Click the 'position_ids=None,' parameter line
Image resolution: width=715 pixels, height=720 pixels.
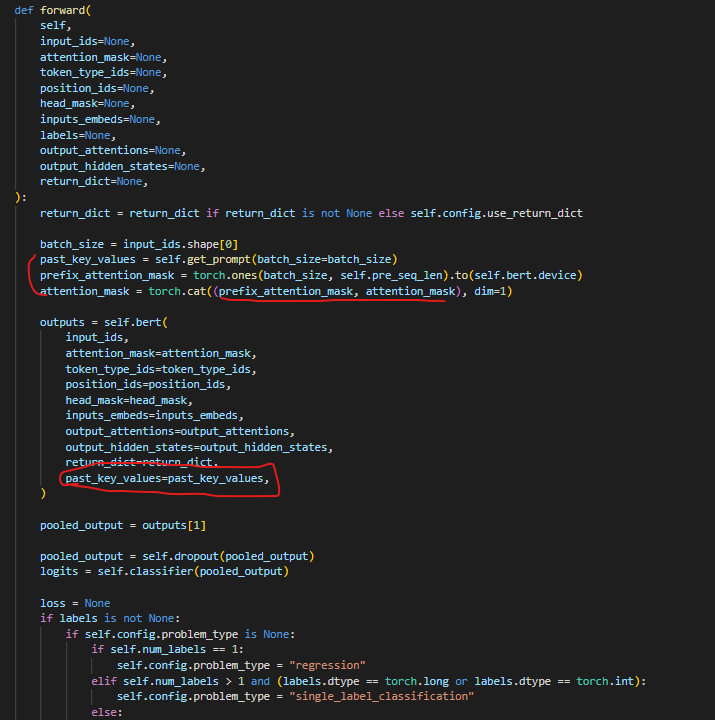coord(97,88)
